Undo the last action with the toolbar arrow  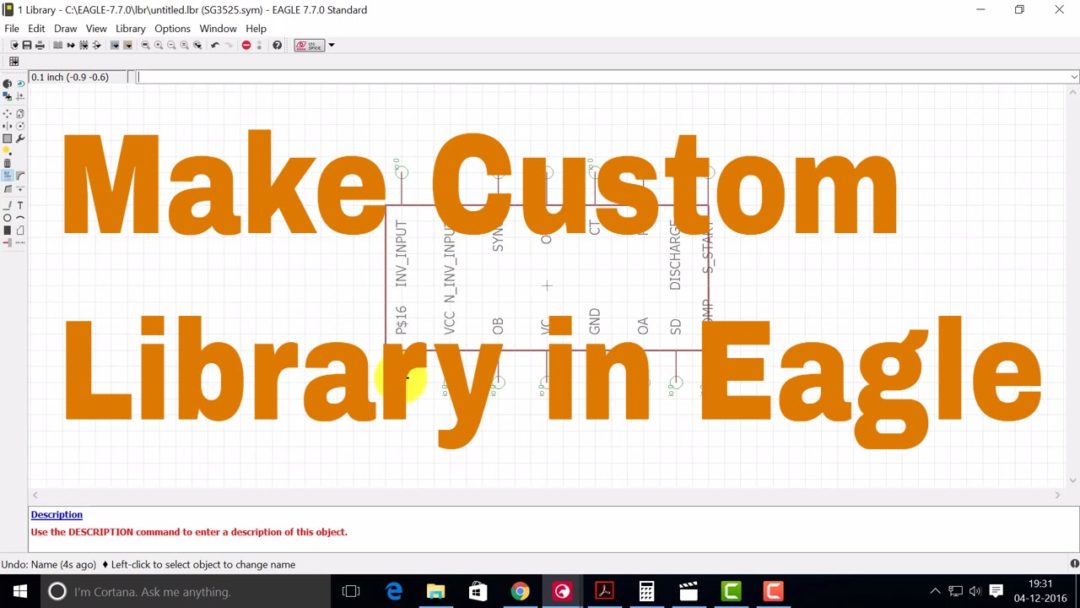(x=214, y=45)
